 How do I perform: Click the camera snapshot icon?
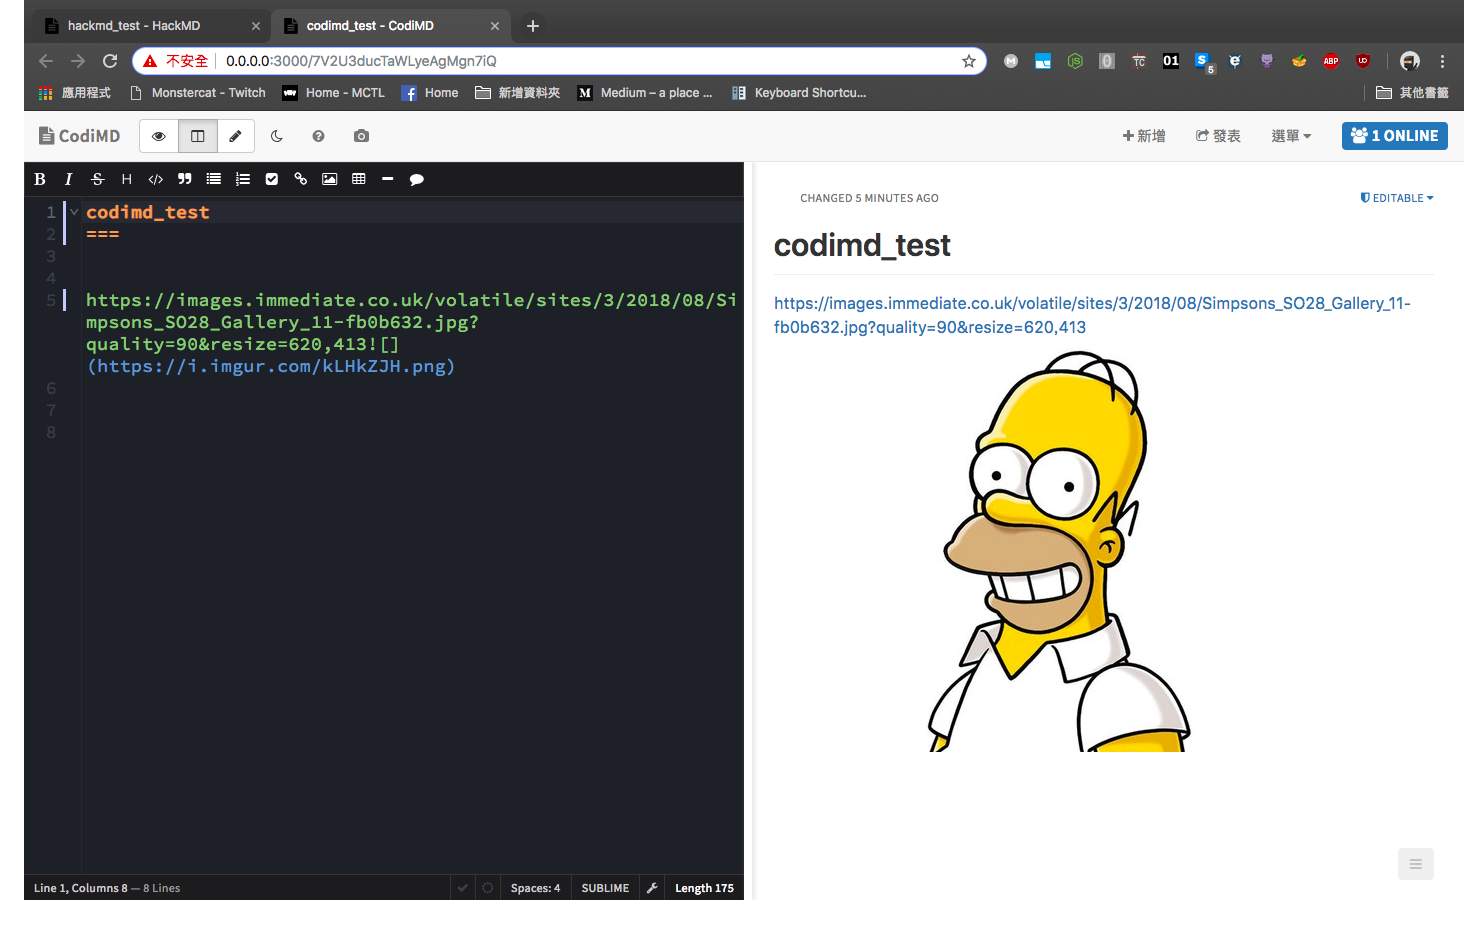(361, 136)
